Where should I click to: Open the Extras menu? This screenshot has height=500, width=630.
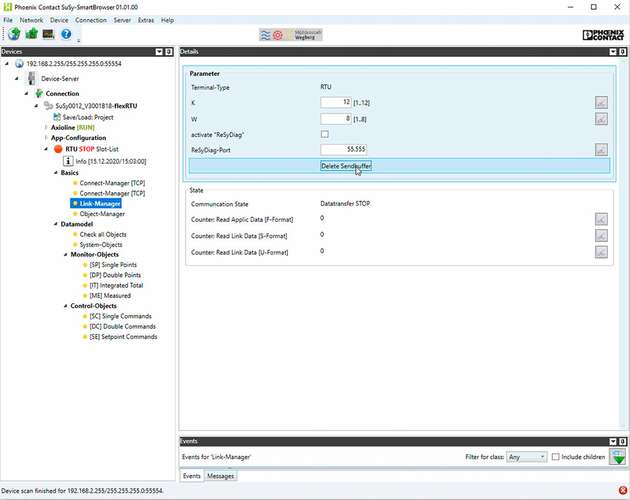145,20
